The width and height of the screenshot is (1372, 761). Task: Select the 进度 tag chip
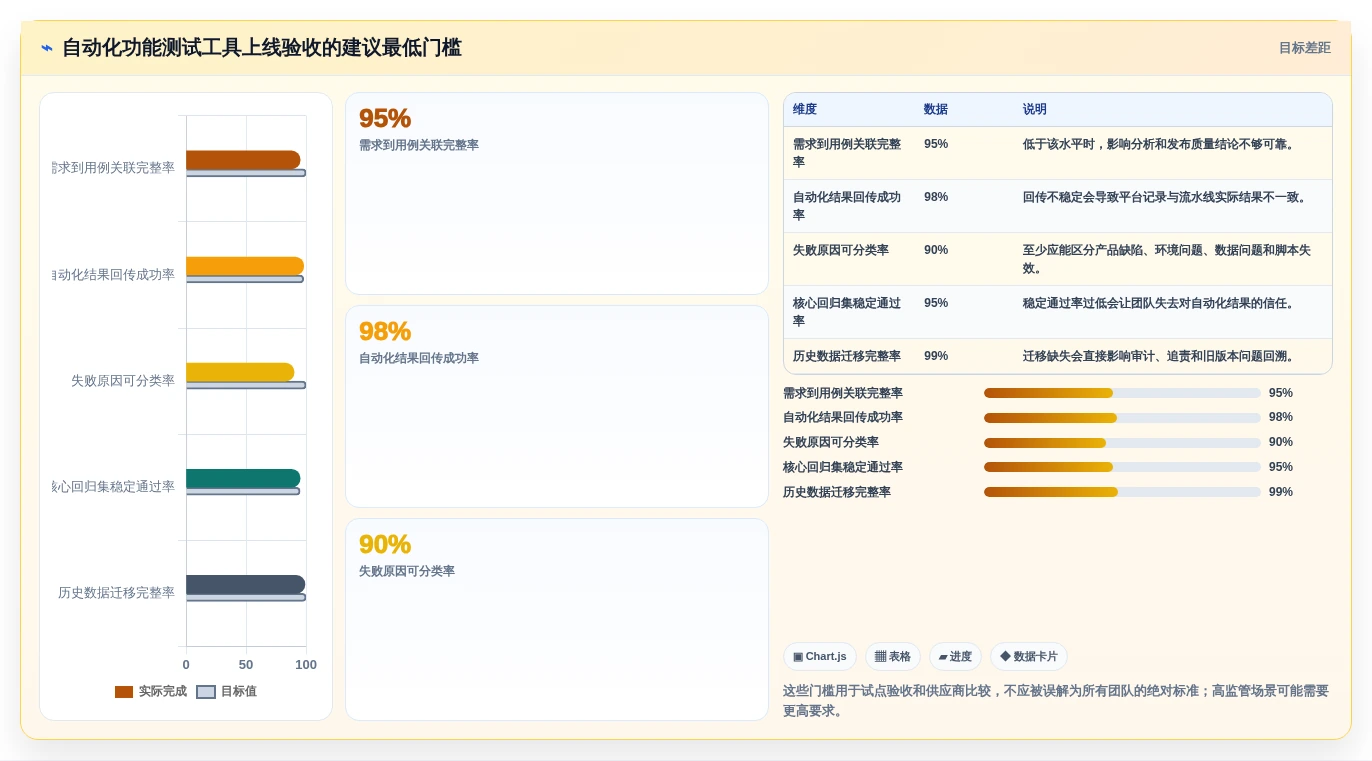(x=955, y=657)
